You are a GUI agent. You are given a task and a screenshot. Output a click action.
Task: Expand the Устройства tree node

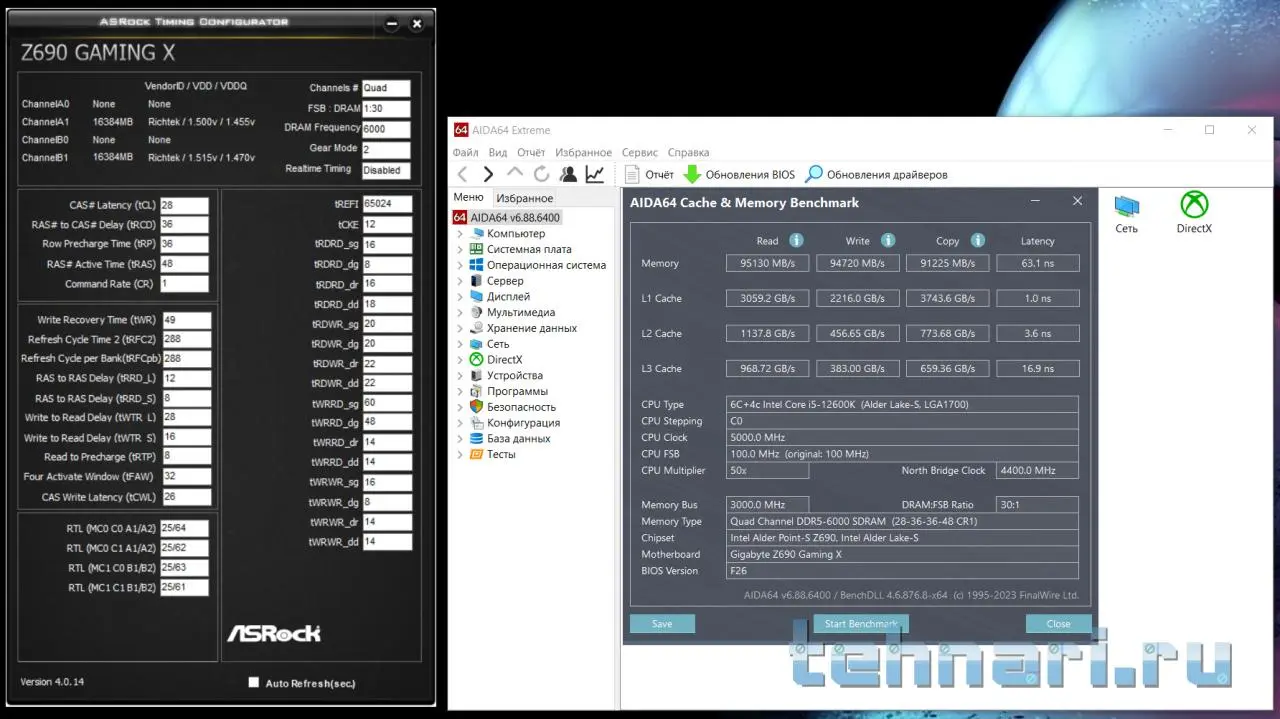[460, 375]
